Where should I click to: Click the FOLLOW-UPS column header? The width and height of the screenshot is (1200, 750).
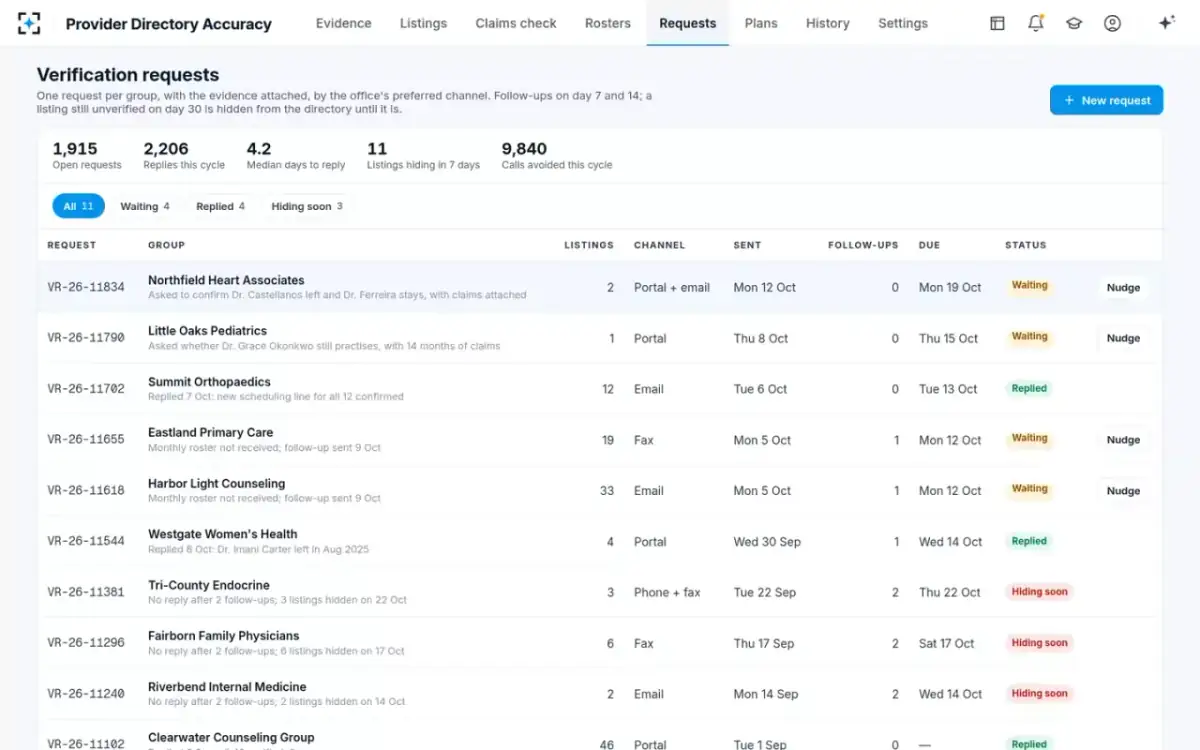863,245
